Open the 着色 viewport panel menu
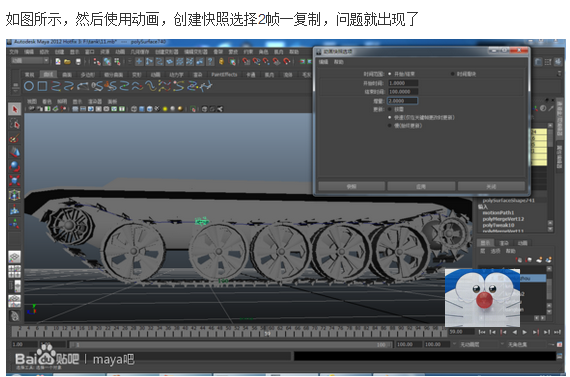Viewport: 570px width, 377px height. coord(47,101)
